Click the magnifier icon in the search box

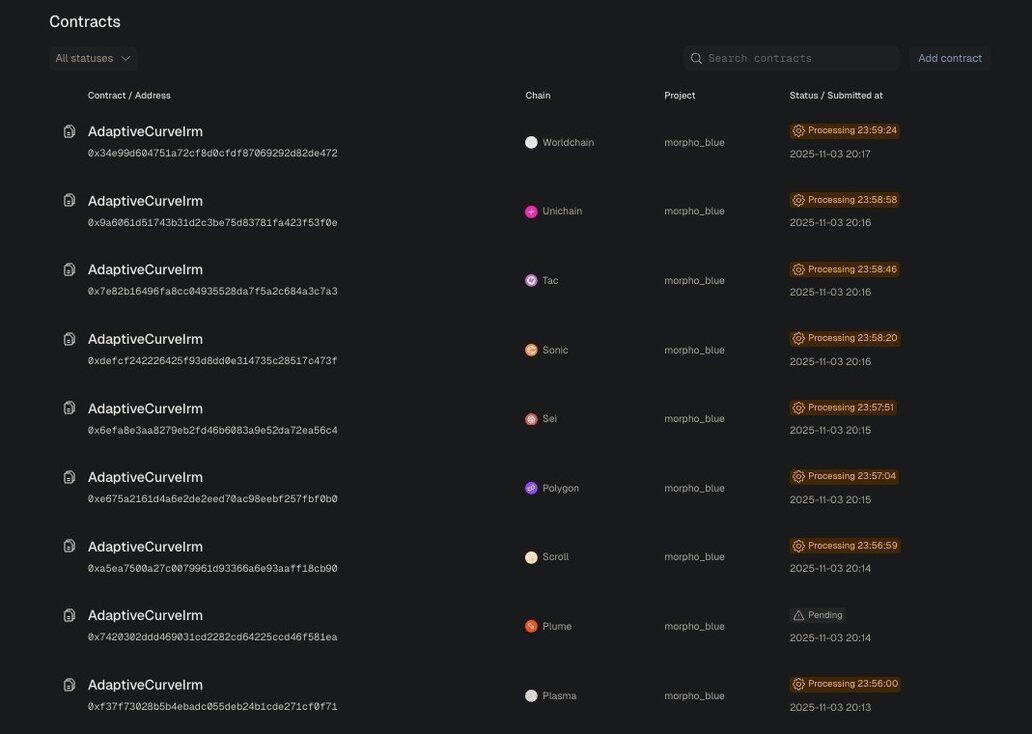pos(696,58)
